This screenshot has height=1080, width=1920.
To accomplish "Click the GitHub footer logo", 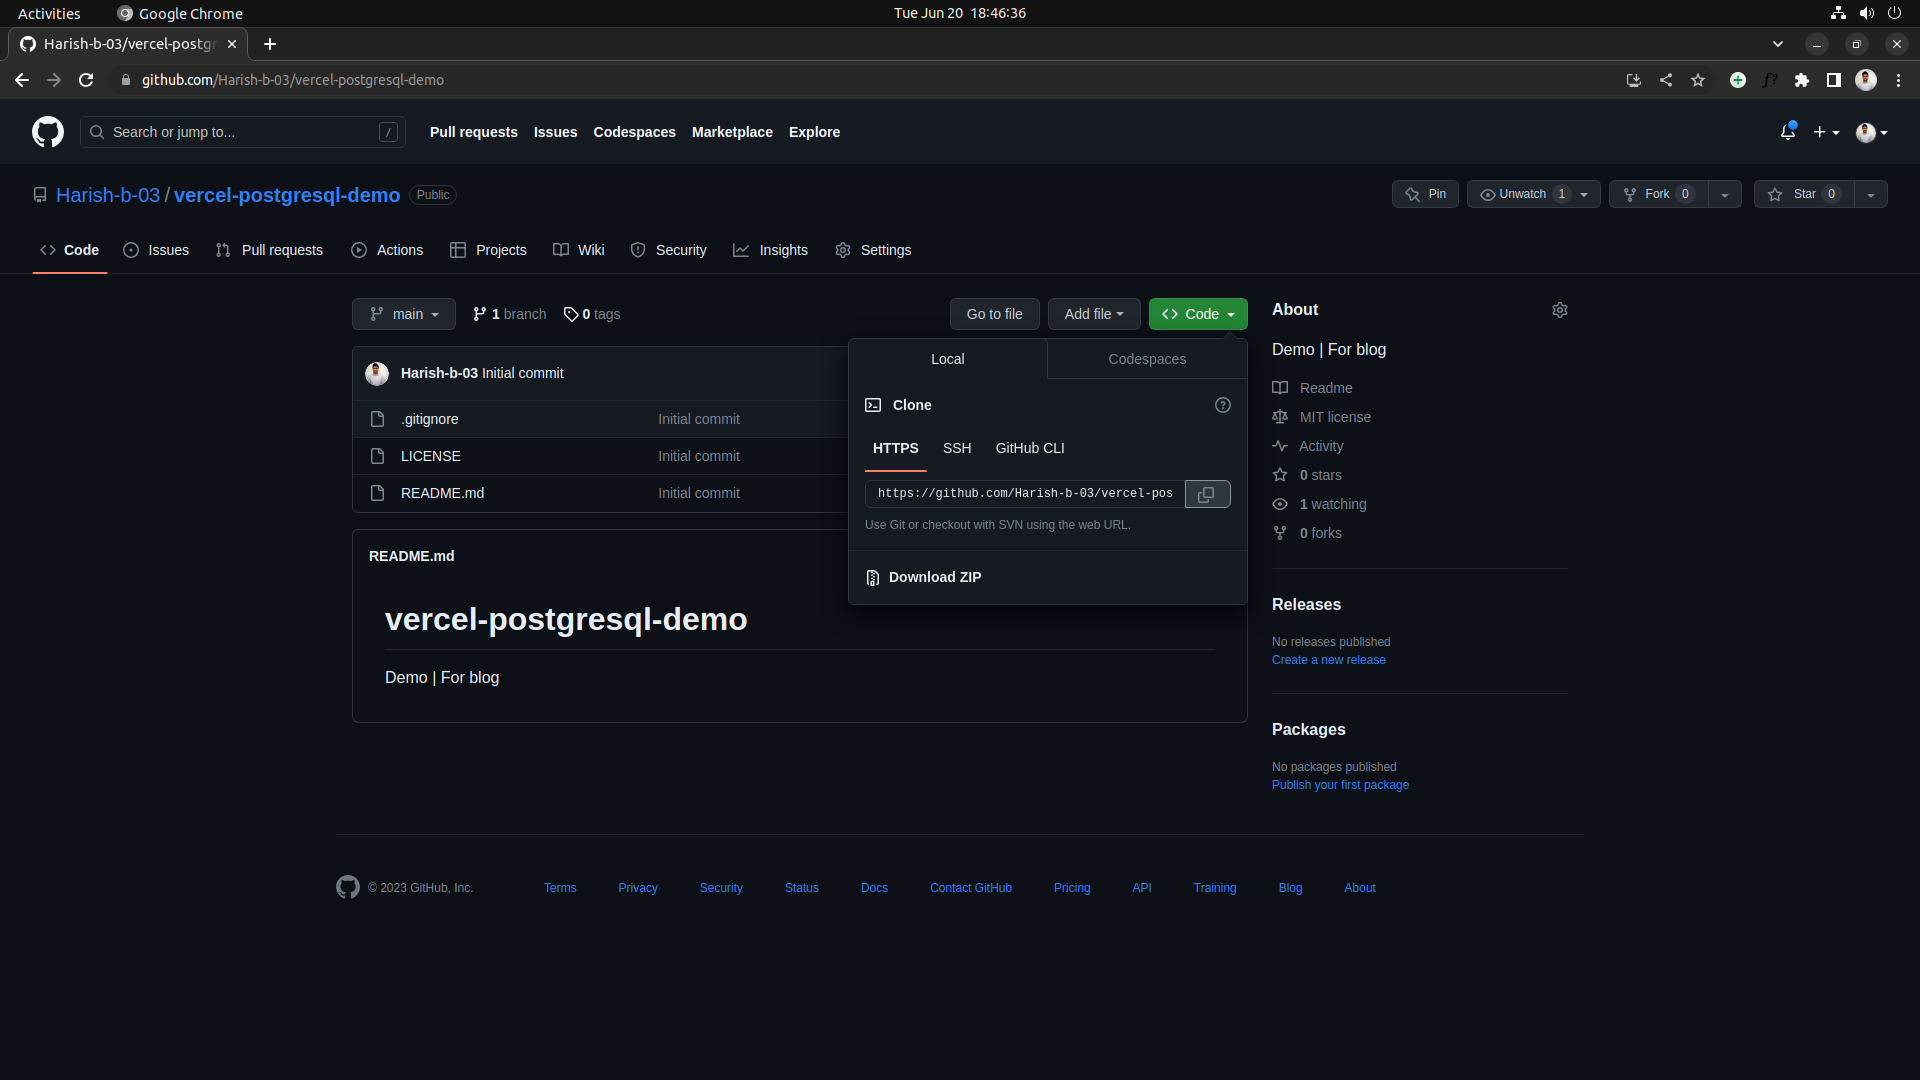I will [348, 887].
